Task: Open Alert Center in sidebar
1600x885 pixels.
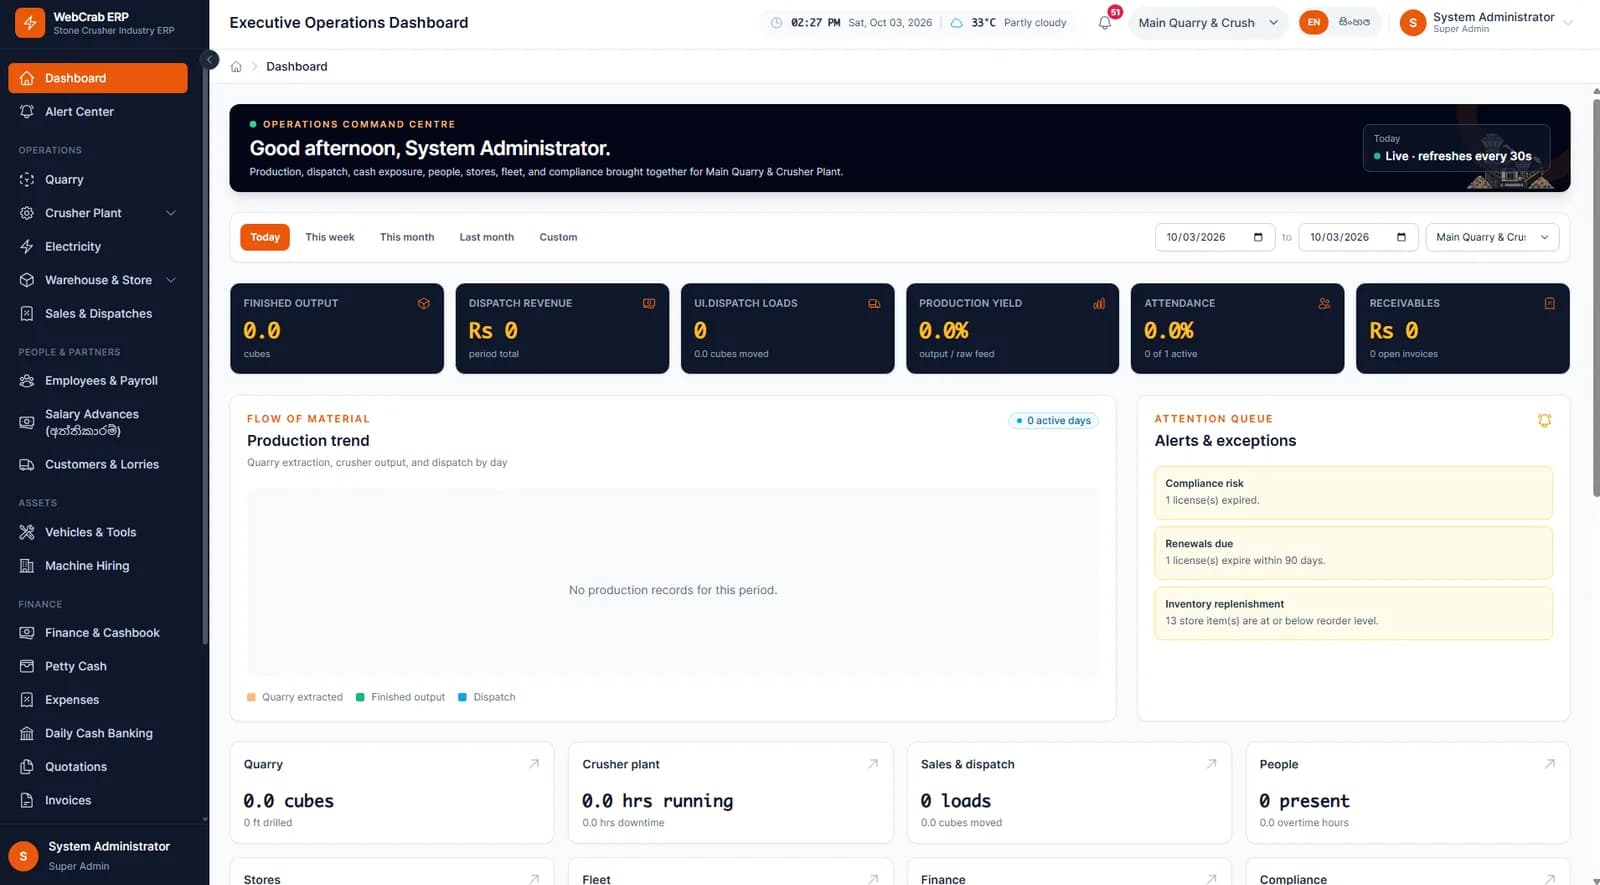Action: (x=98, y=112)
